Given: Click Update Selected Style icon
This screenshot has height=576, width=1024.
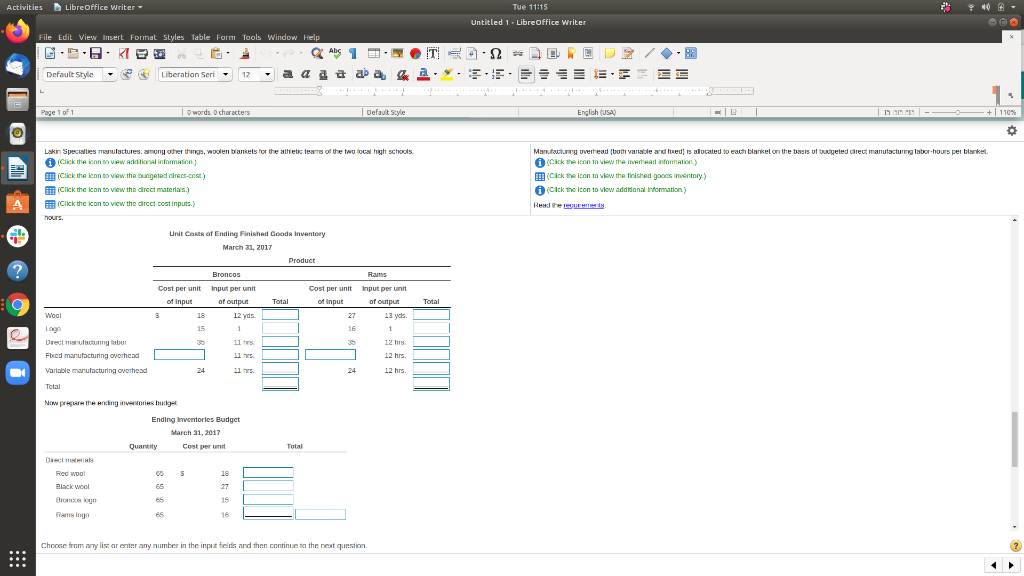Looking at the screenshot, I should (x=127, y=74).
